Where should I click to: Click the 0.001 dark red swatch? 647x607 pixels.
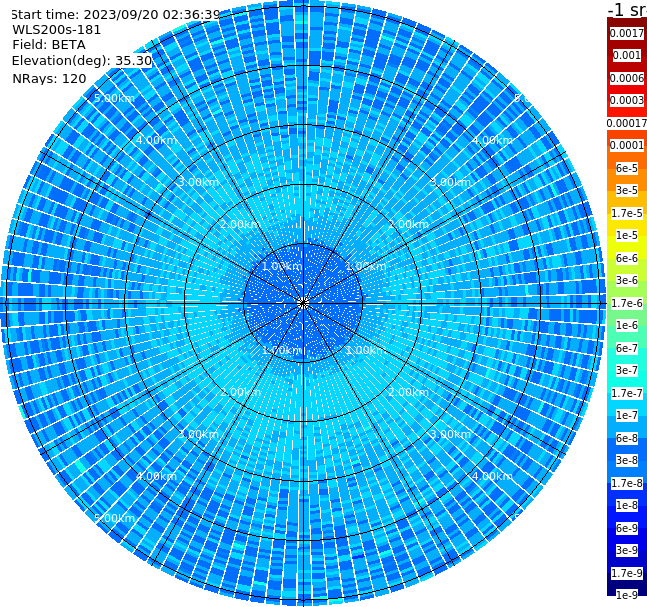627,55
